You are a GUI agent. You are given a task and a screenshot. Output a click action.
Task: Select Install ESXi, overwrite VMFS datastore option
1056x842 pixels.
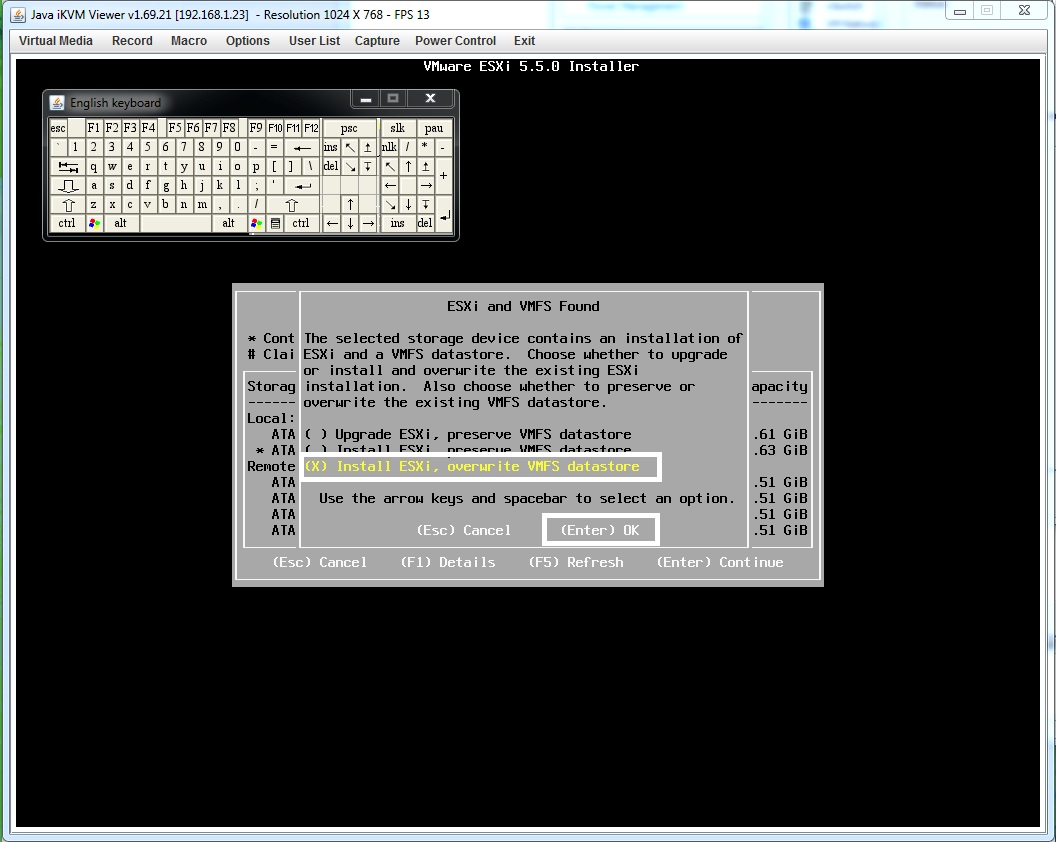click(x=472, y=466)
